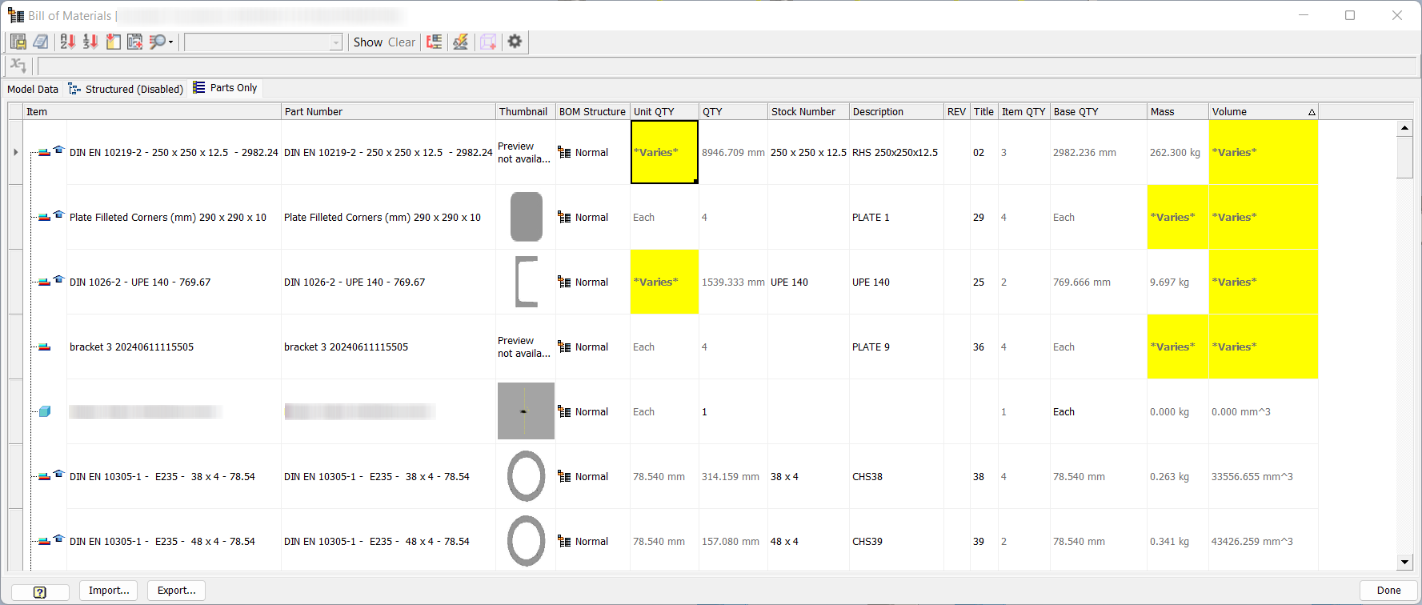Image resolution: width=1422 pixels, height=605 pixels.
Task: Select the highlighted yellow Unit QTY cell
Action: (x=664, y=152)
